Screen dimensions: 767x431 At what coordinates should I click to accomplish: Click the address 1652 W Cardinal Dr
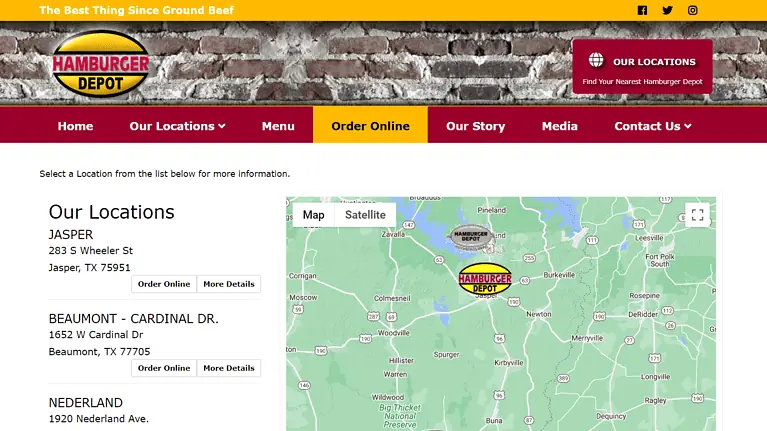point(96,335)
